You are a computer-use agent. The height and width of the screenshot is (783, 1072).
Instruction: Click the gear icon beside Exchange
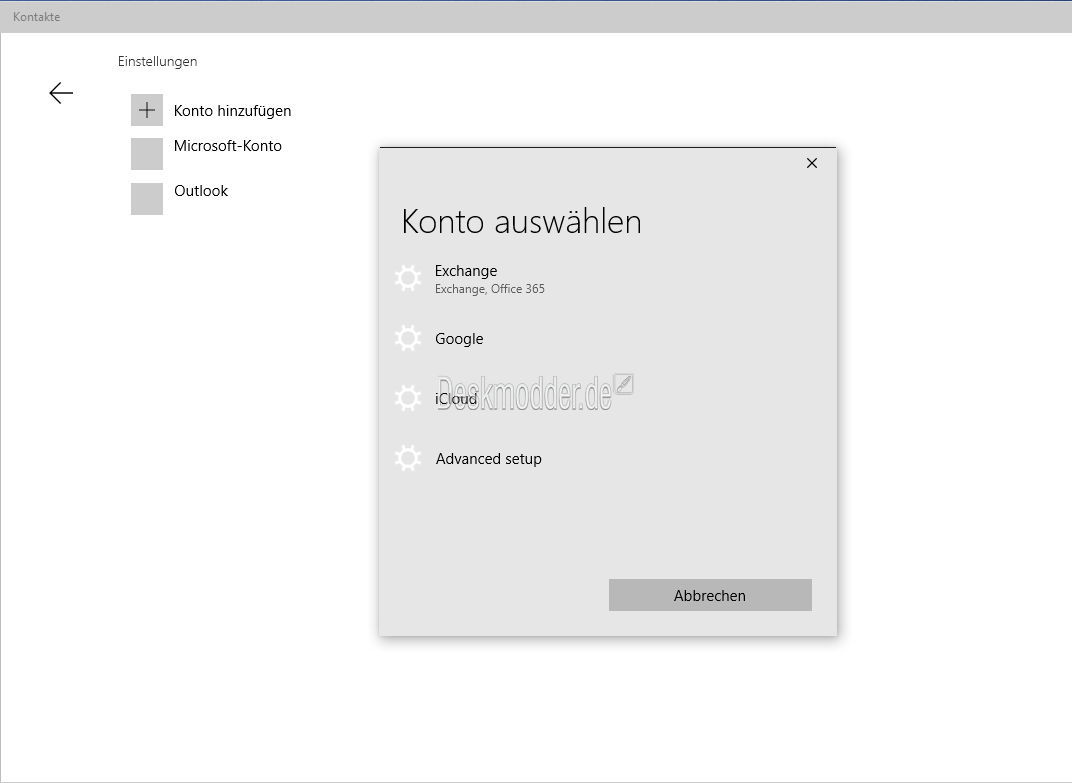coord(408,278)
